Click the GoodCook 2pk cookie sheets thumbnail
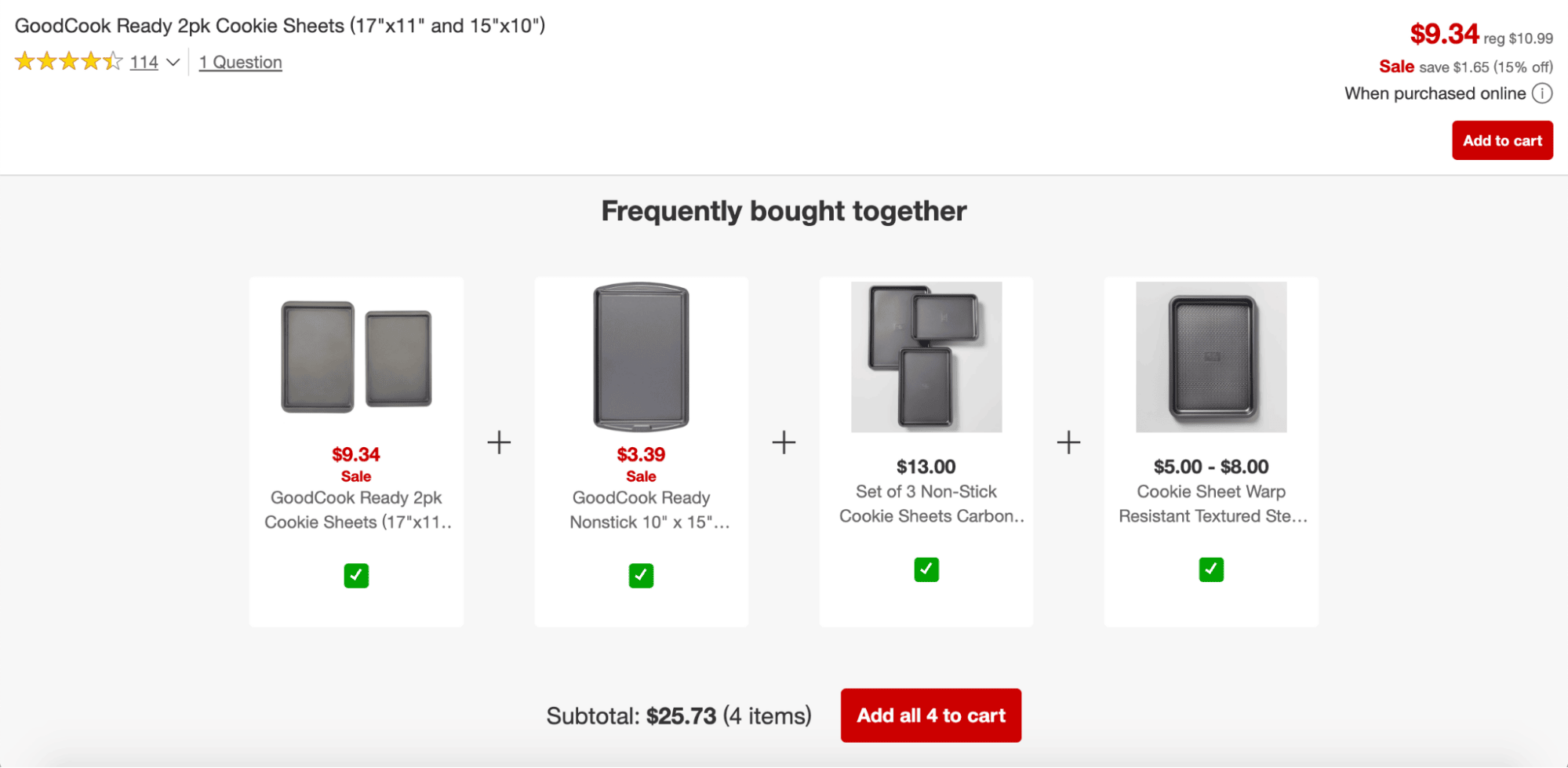Viewport: 1568px width, 768px height. click(356, 356)
